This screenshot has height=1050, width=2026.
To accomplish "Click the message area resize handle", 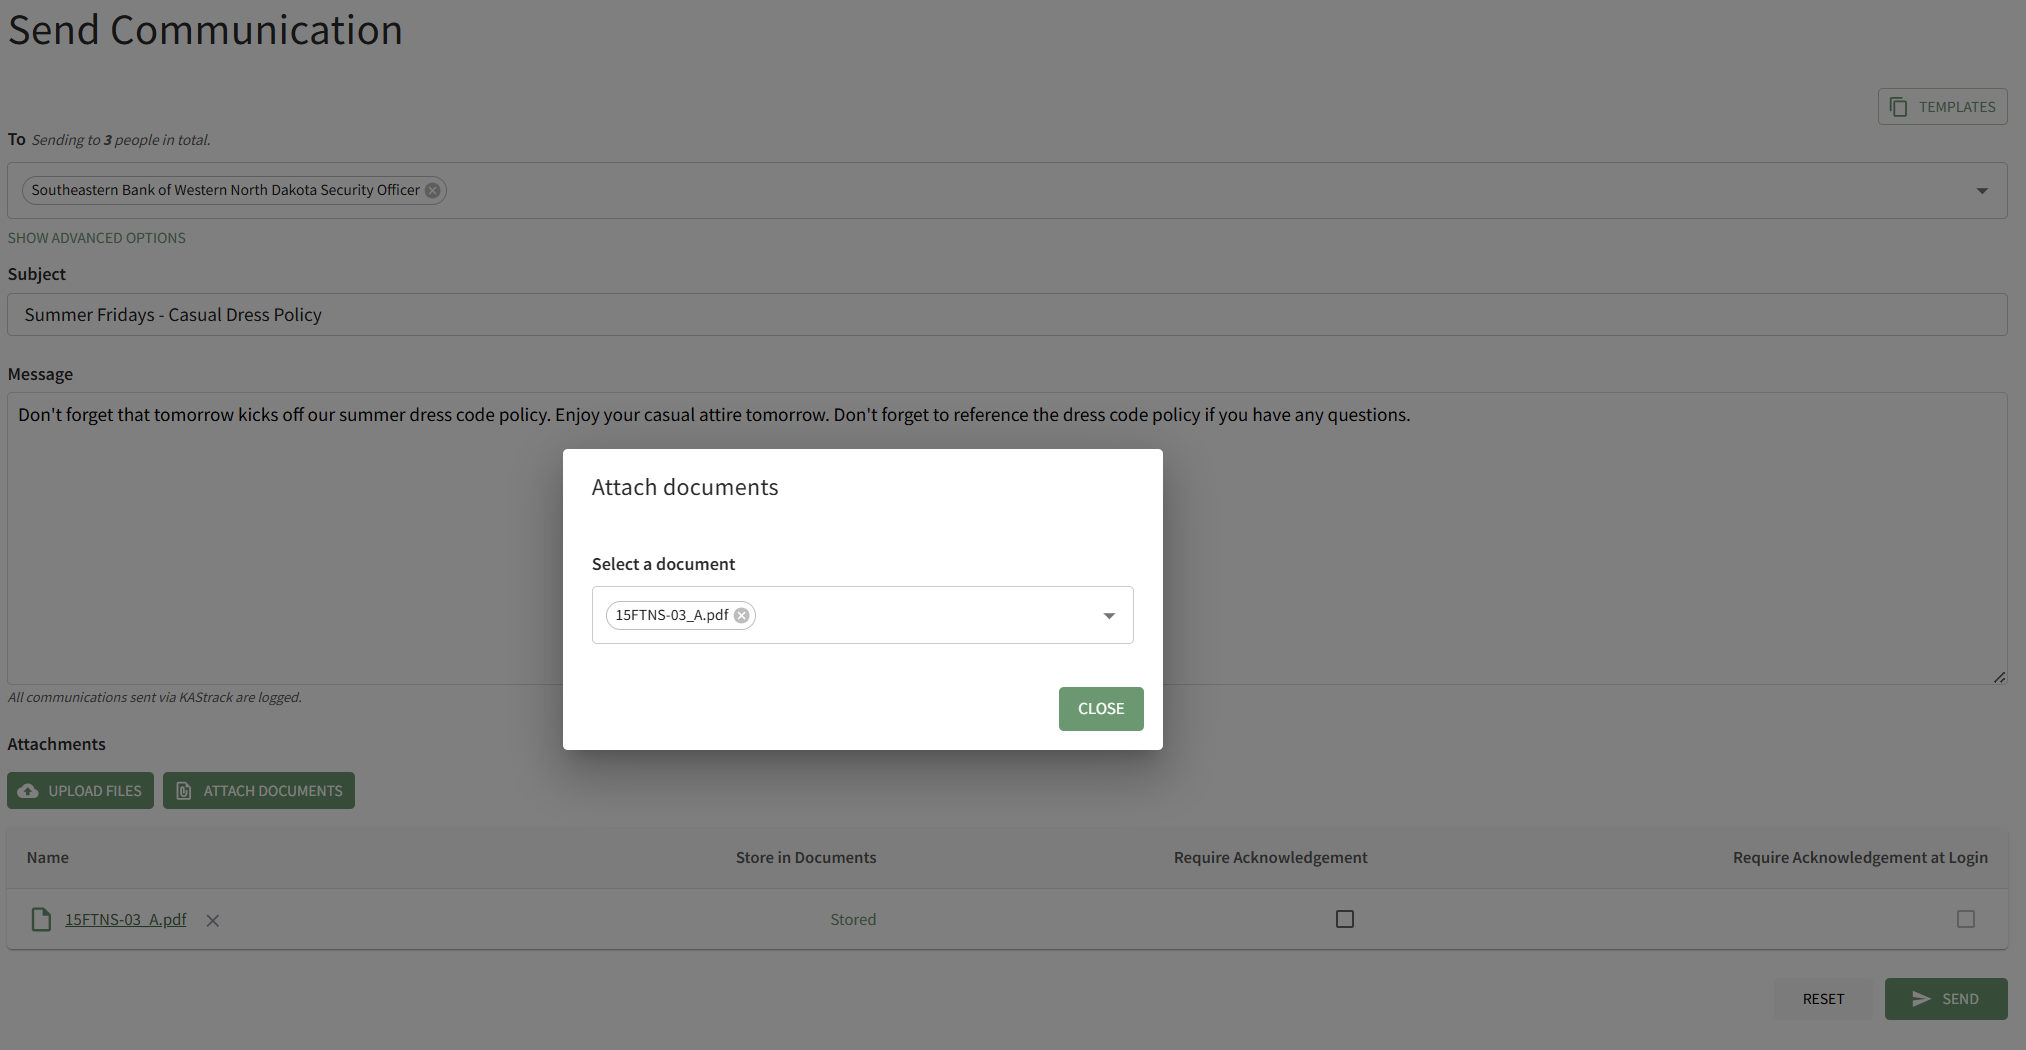I will coord(1999,677).
